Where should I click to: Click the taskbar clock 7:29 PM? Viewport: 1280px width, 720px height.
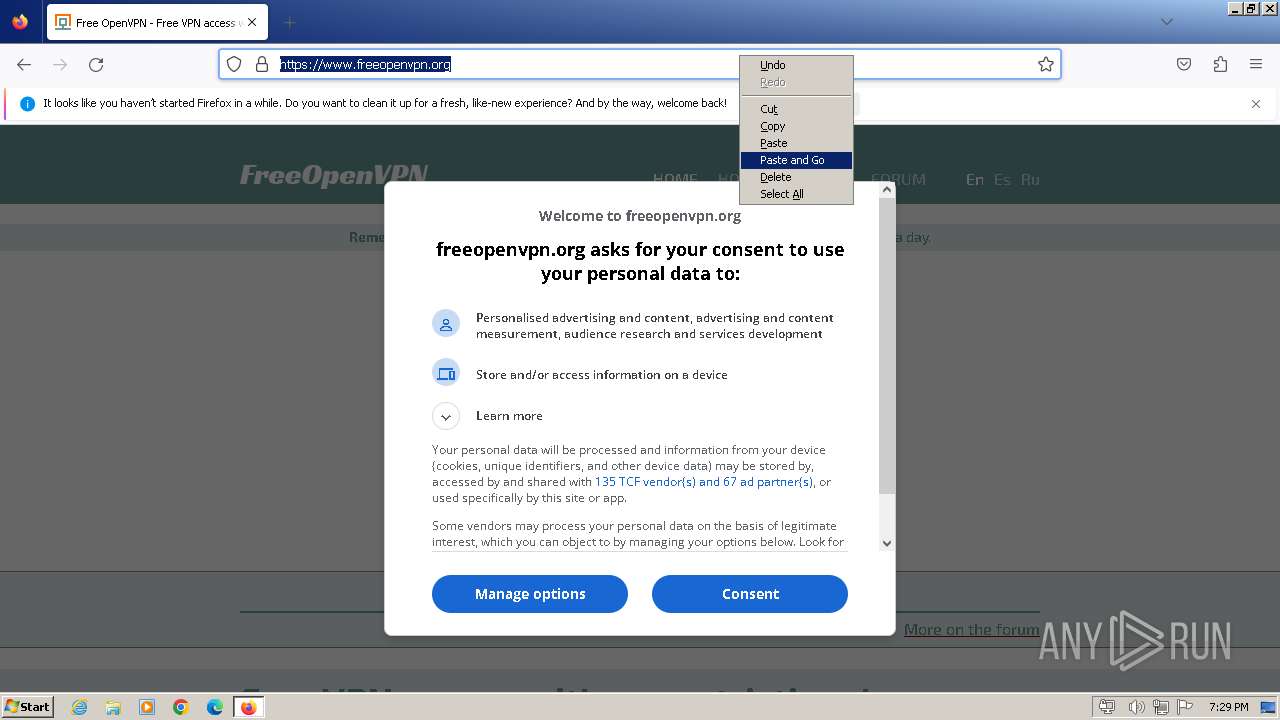pos(1228,707)
